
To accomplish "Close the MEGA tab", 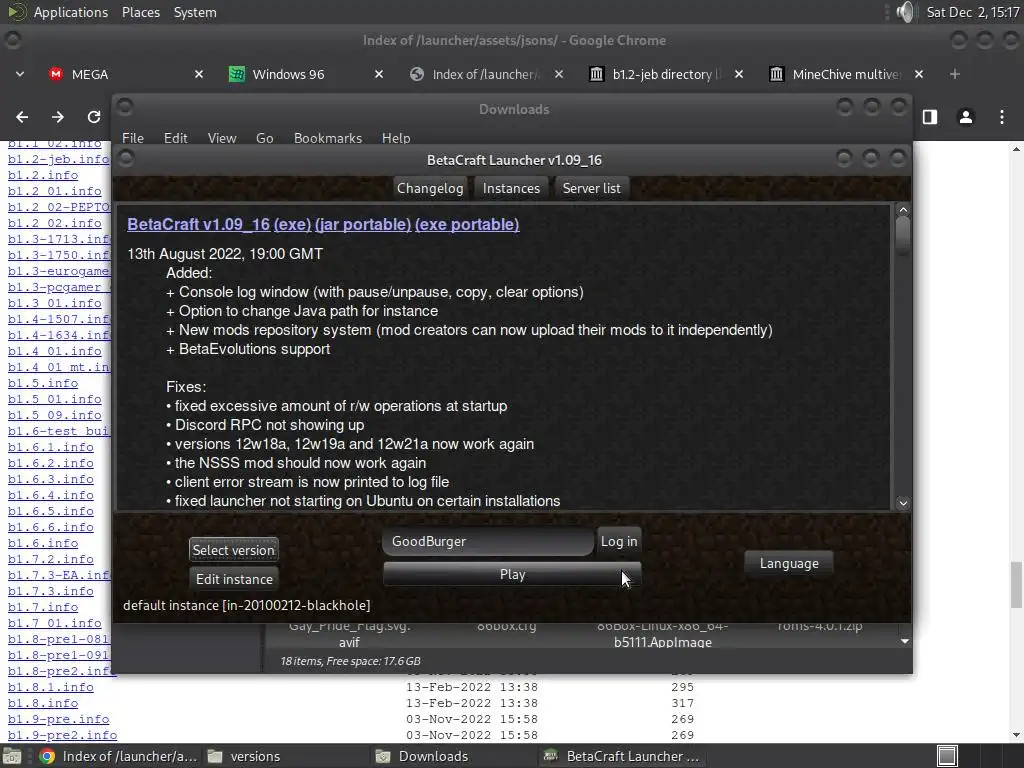I will 199,74.
